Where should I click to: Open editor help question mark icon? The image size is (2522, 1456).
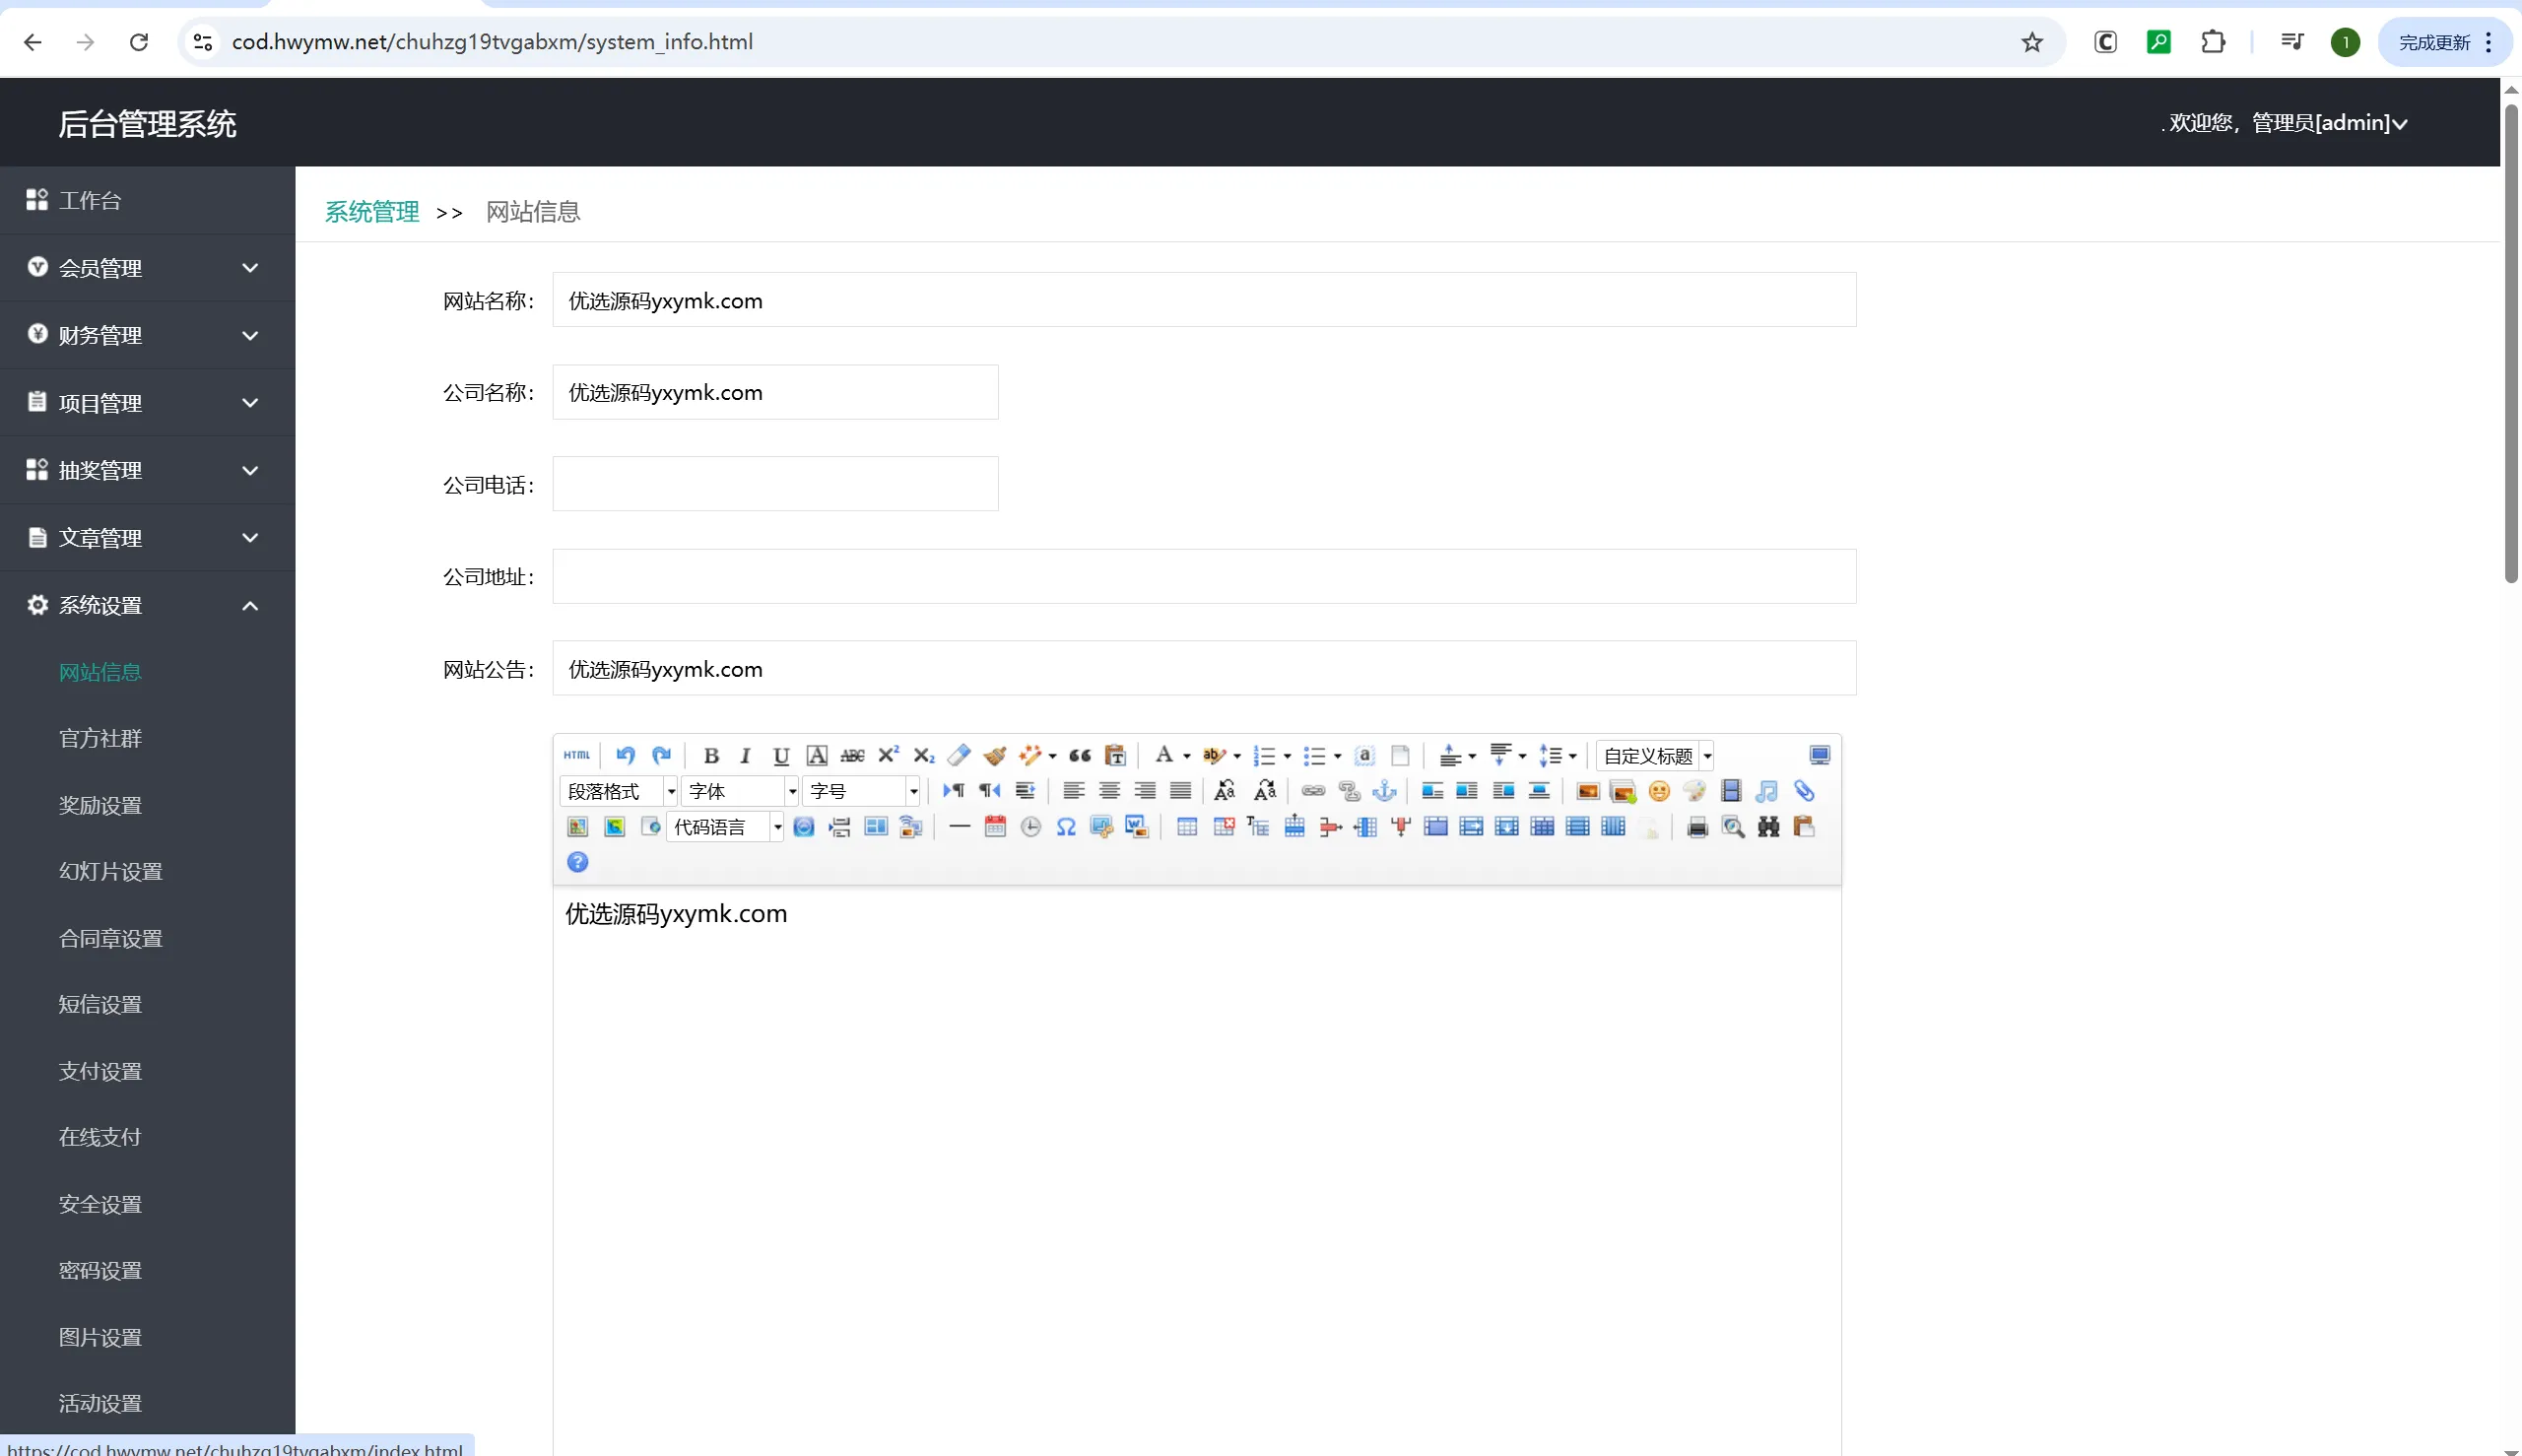(578, 862)
